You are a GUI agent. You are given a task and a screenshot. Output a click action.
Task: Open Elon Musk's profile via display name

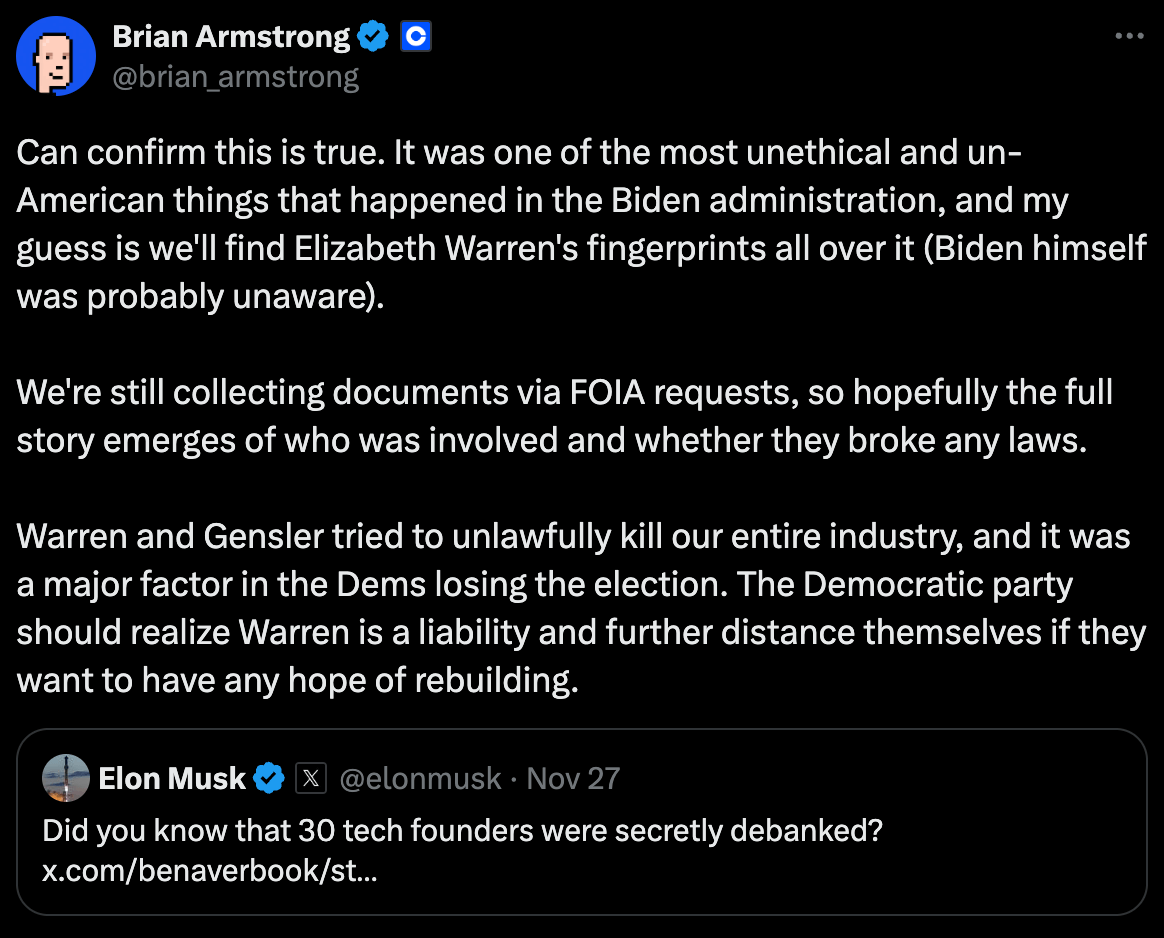172,778
